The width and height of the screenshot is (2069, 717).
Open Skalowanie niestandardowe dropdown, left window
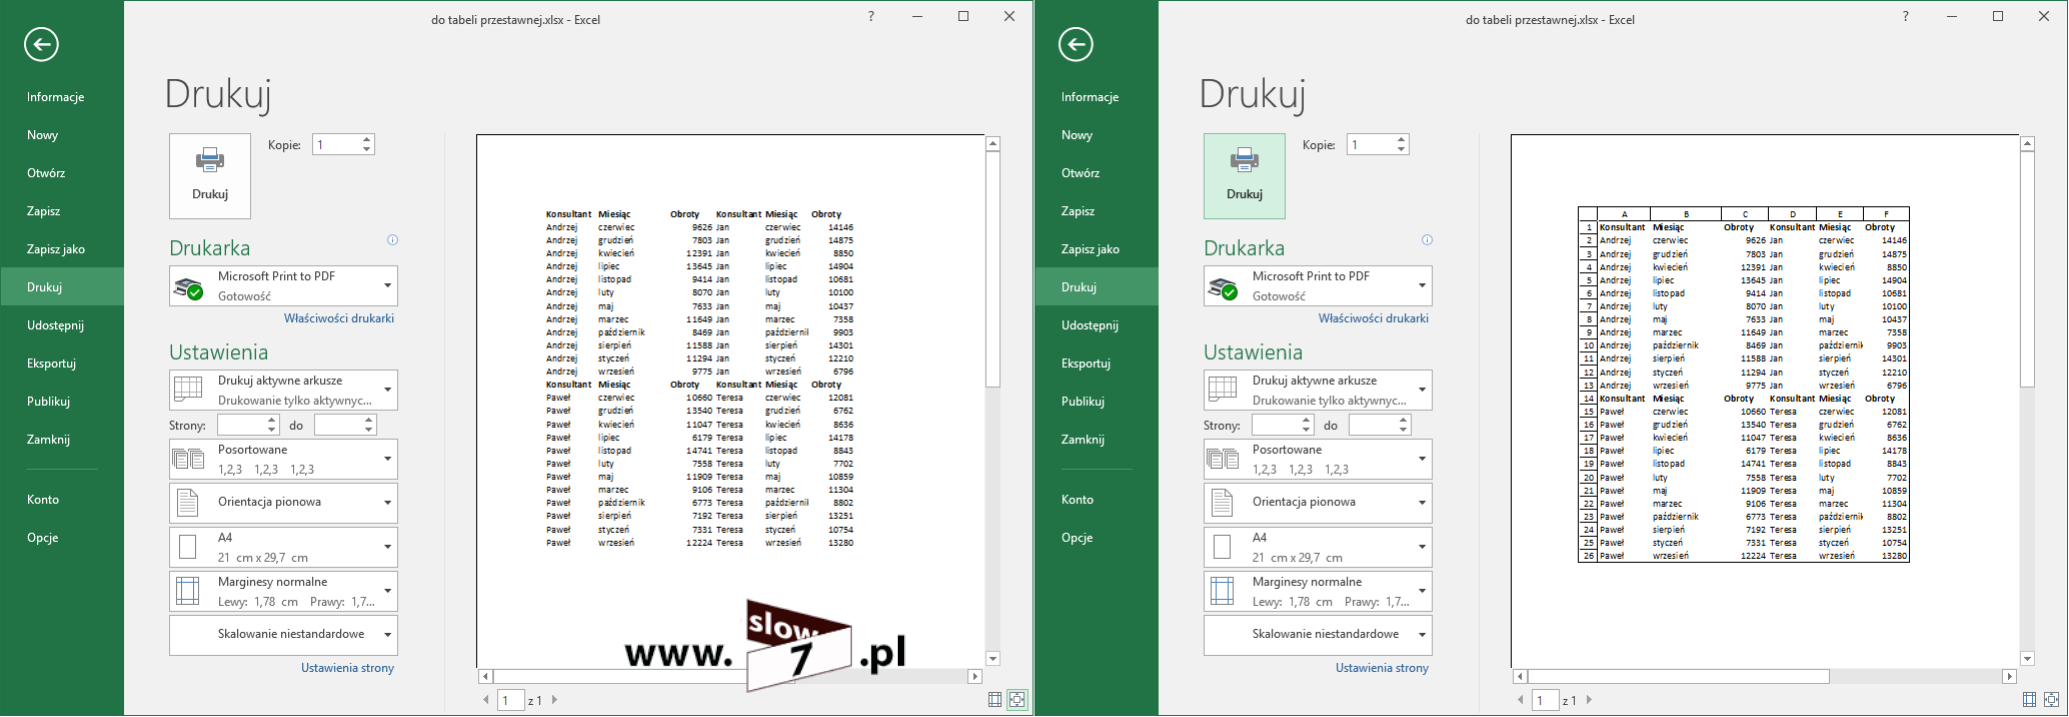point(283,635)
